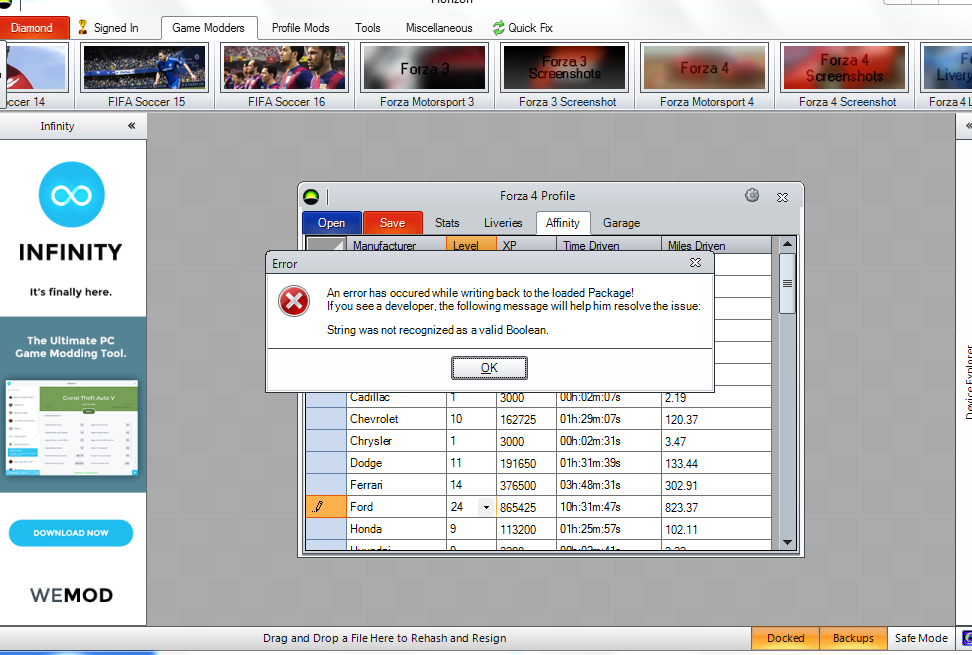Sort by the XP column header

526,245
